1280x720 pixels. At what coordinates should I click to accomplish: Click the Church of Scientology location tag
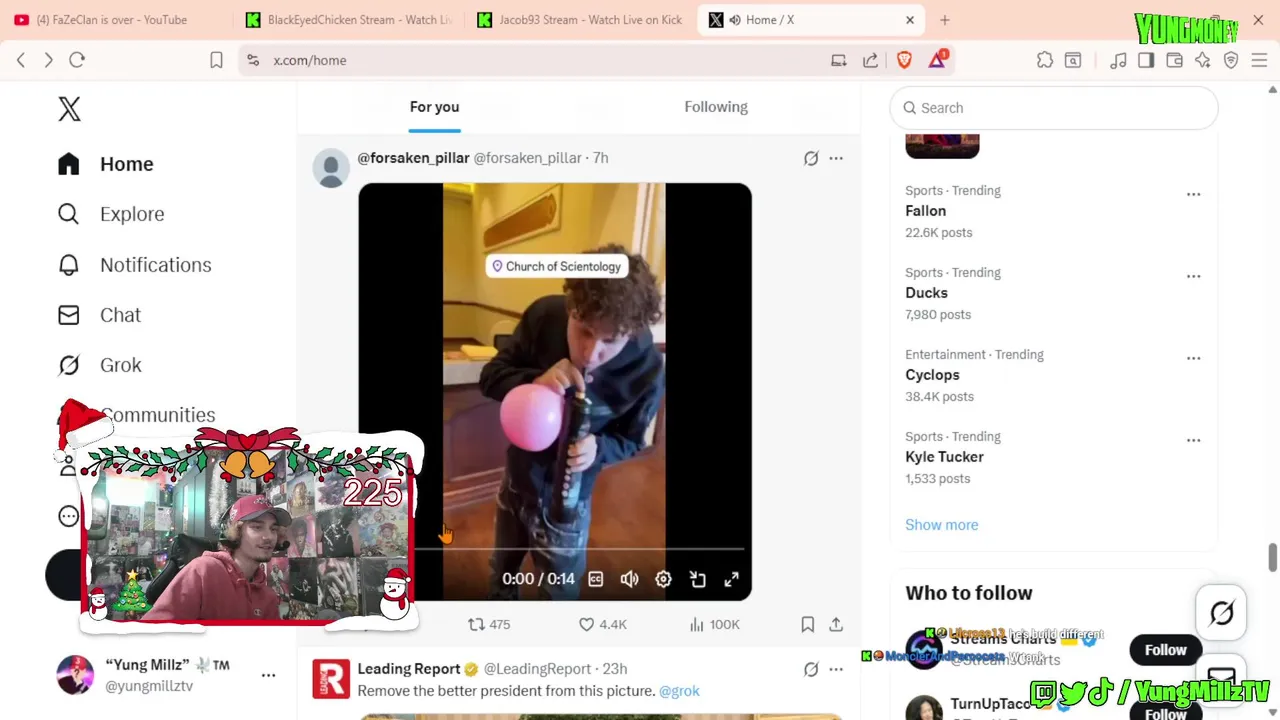tap(556, 266)
